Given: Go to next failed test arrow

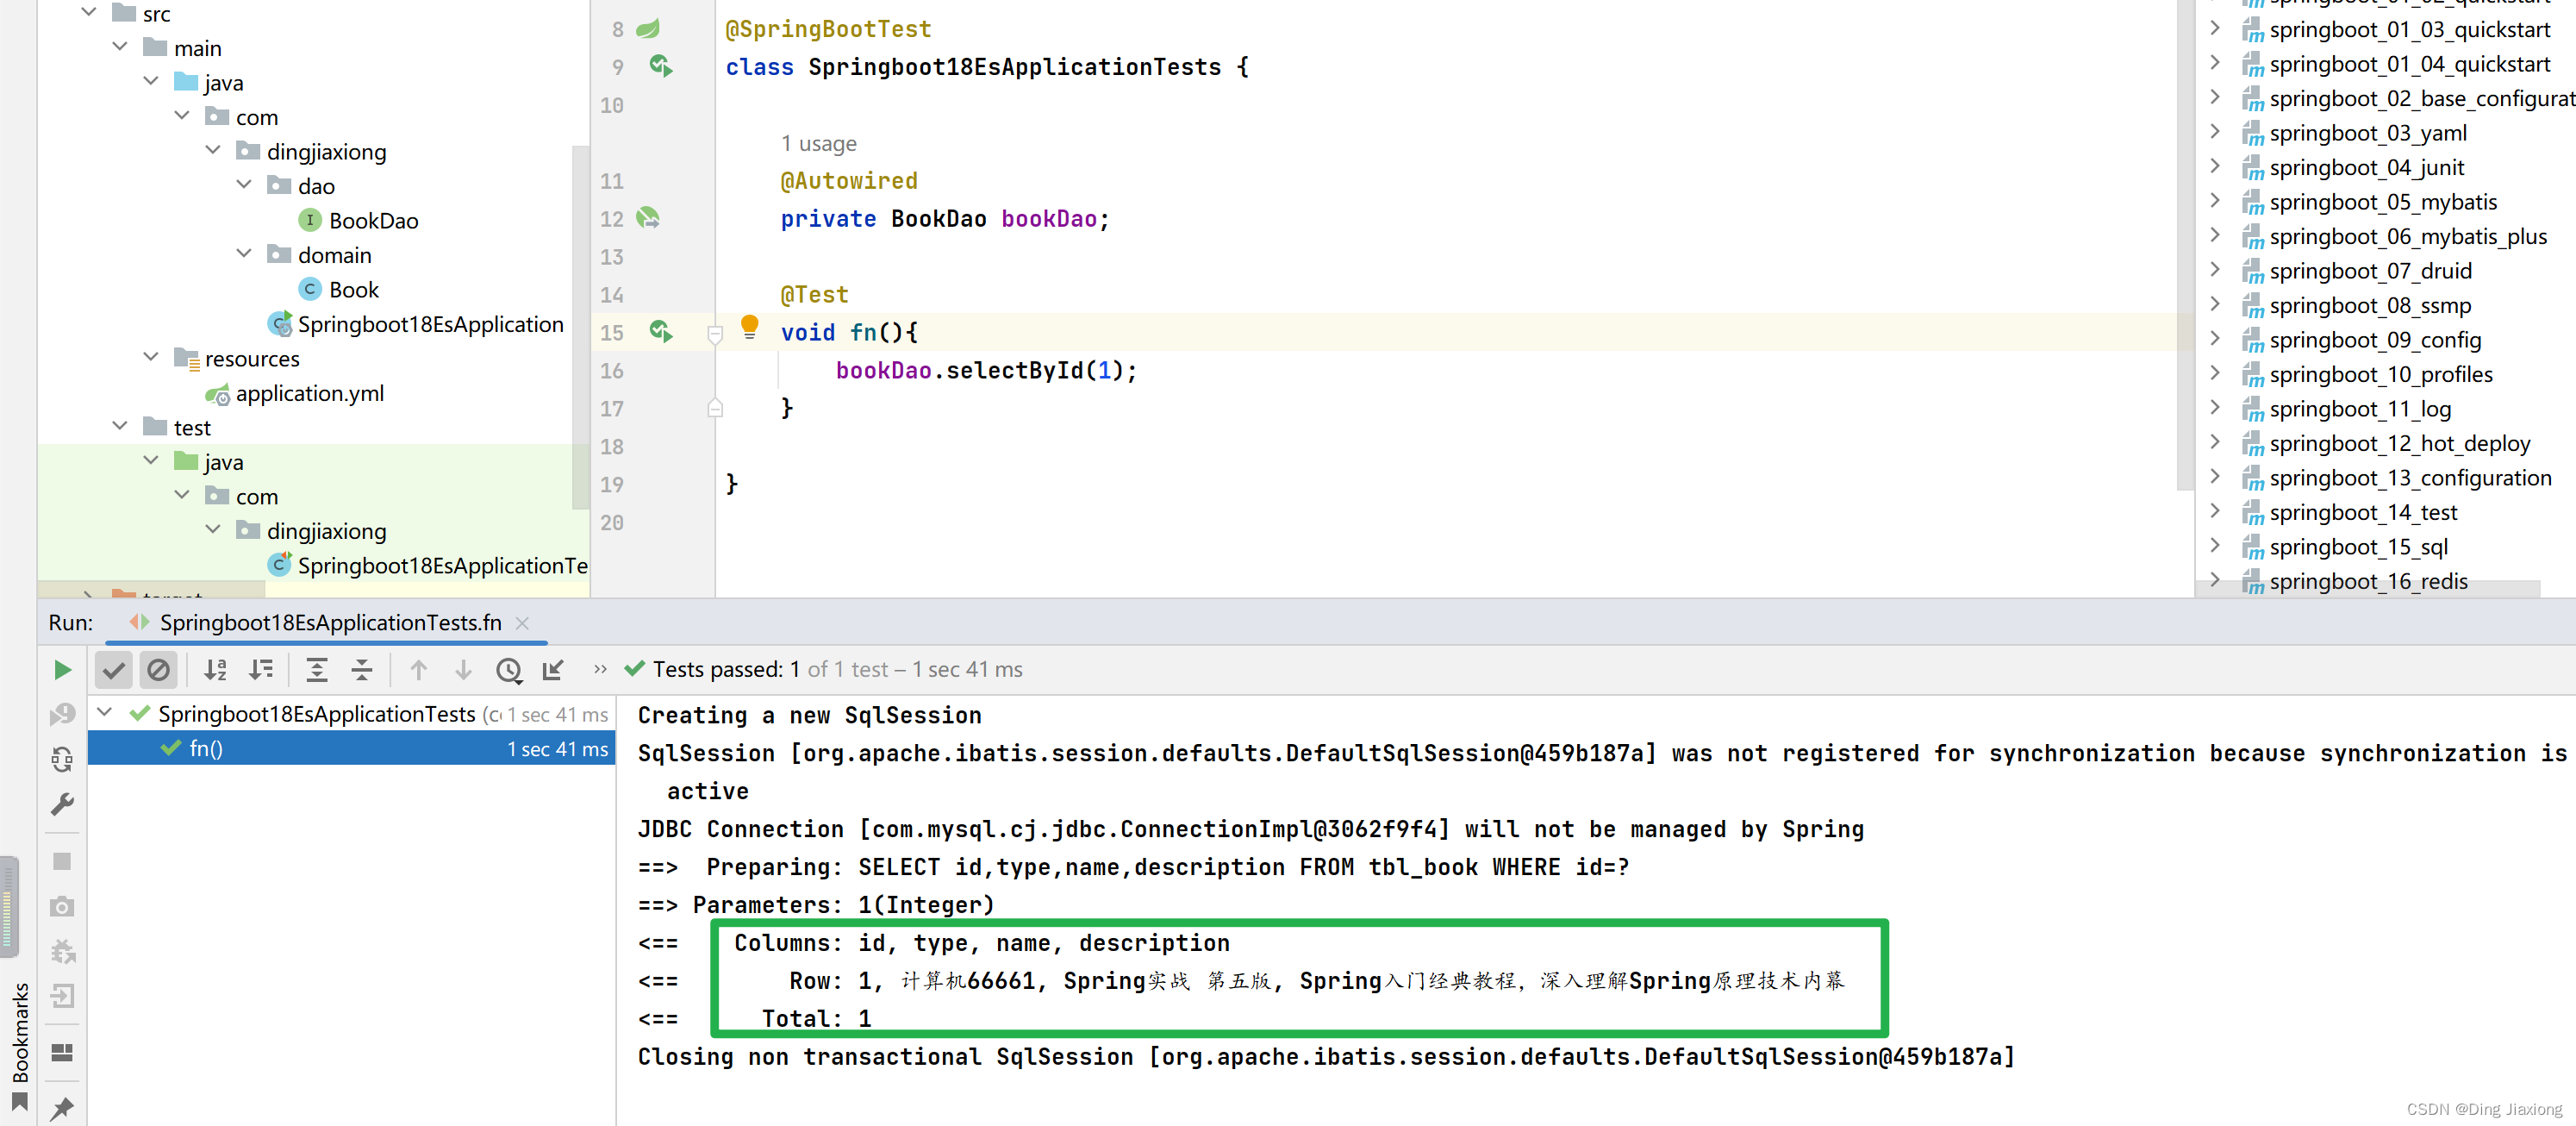Looking at the screenshot, I should point(463,670).
